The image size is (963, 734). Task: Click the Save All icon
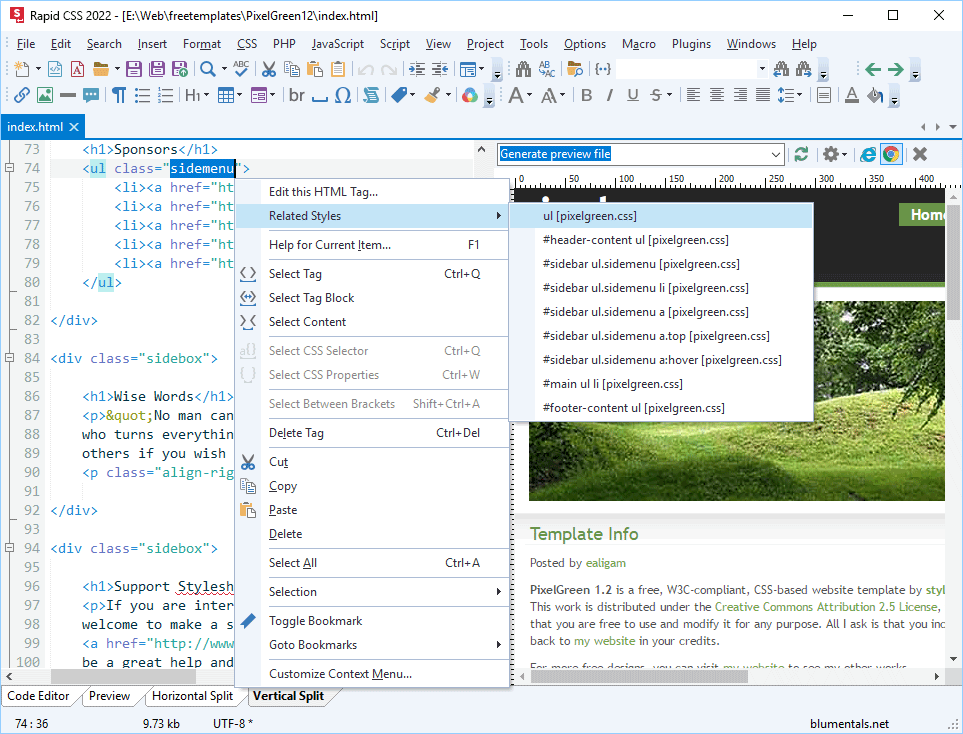158,69
